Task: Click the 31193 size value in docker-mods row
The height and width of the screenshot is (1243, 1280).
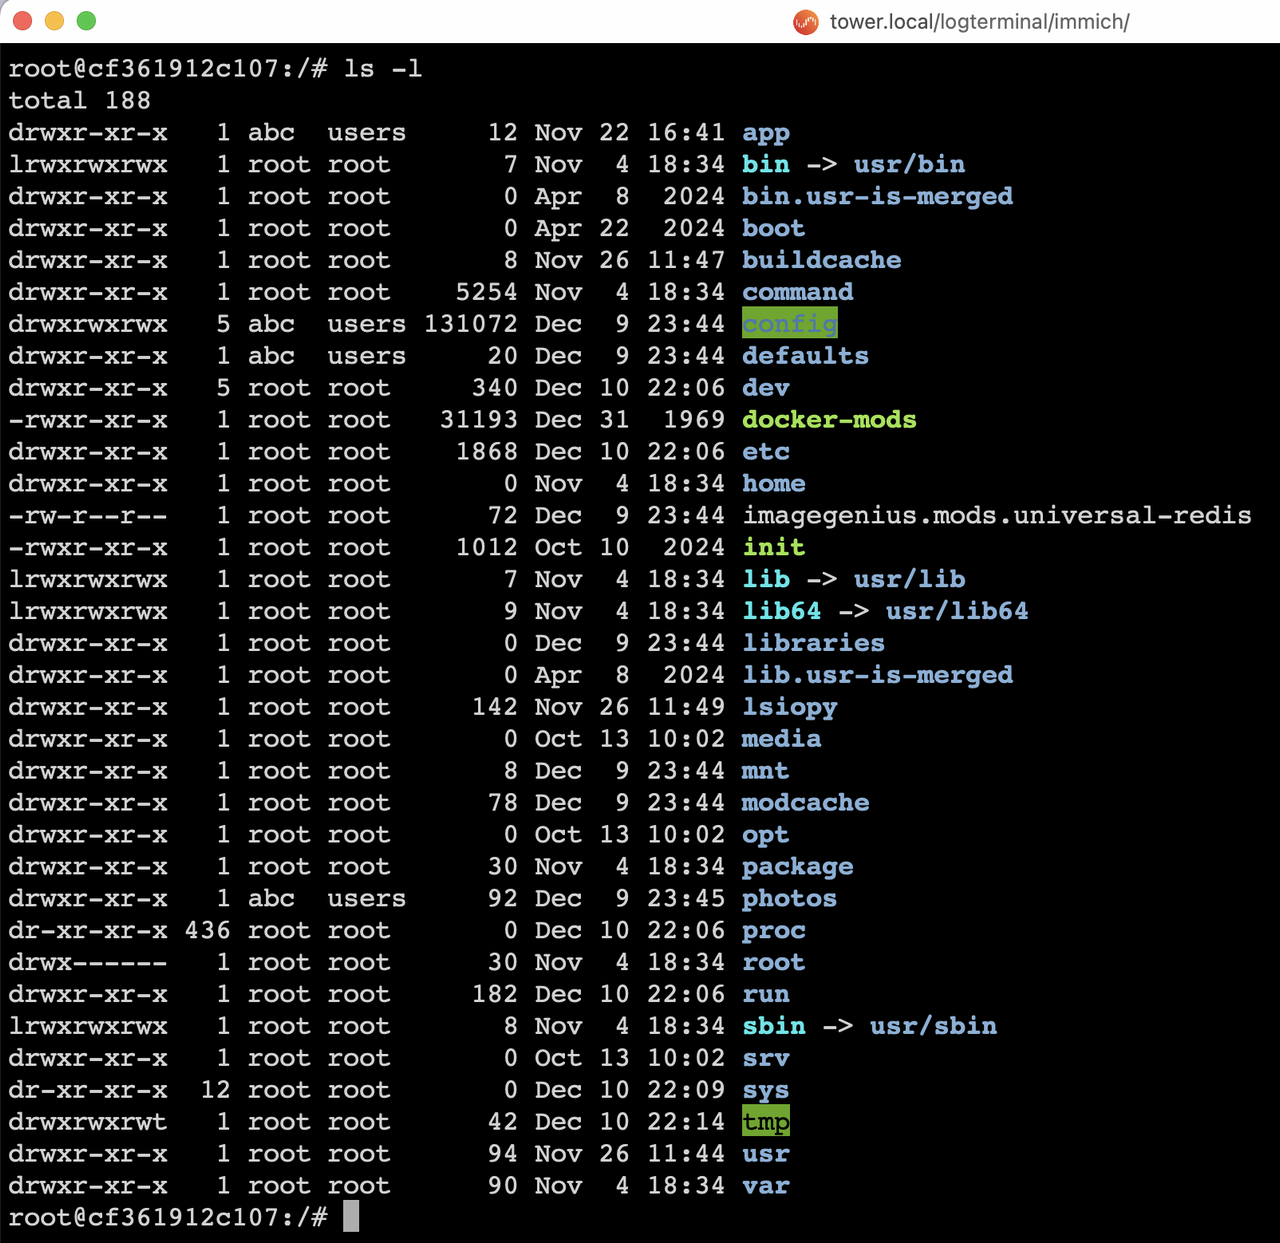Action: 479,420
